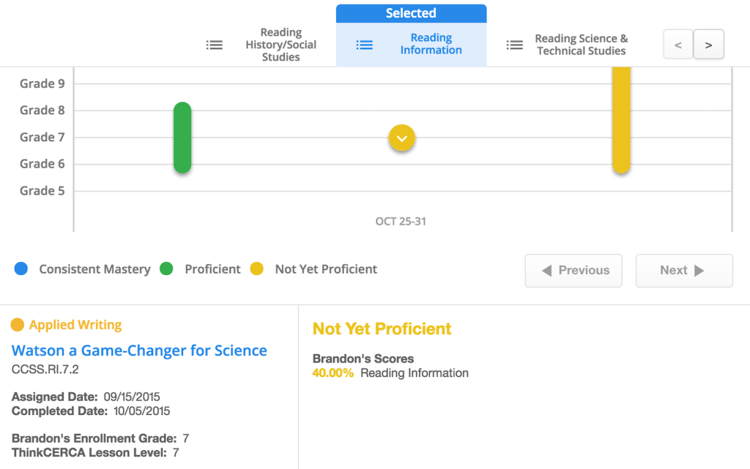Click the Next button
Screen dimensions: 750x469
pyautogui.click(x=684, y=271)
